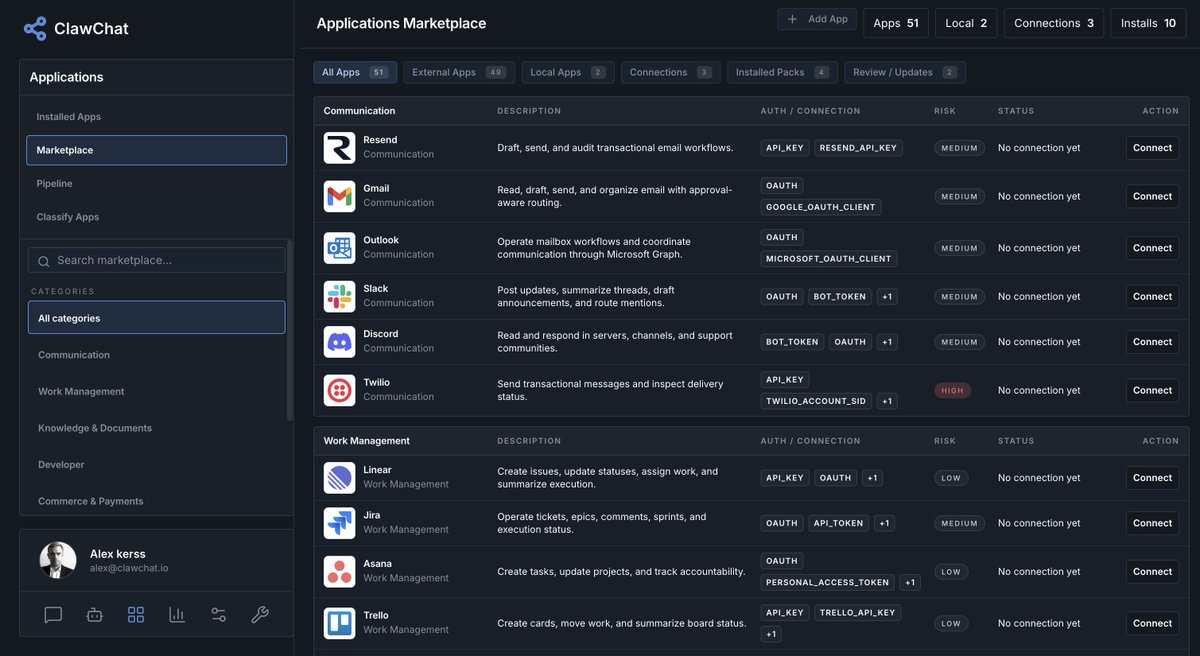Click the HIGH risk badge for Twilio
Viewport: 1200px width, 656px height.
coord(952,391)
